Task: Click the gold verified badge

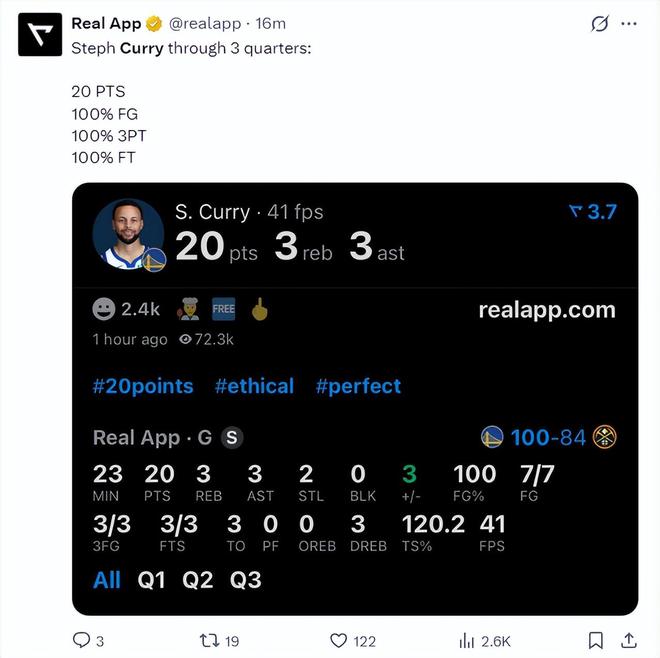Action: (x=154, y=24)
